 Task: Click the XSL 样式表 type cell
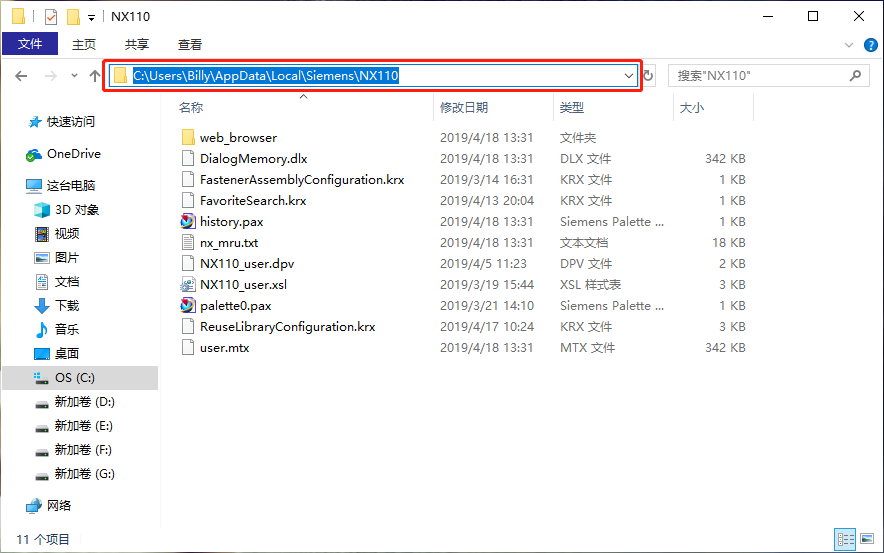click(x=590, y=285)
